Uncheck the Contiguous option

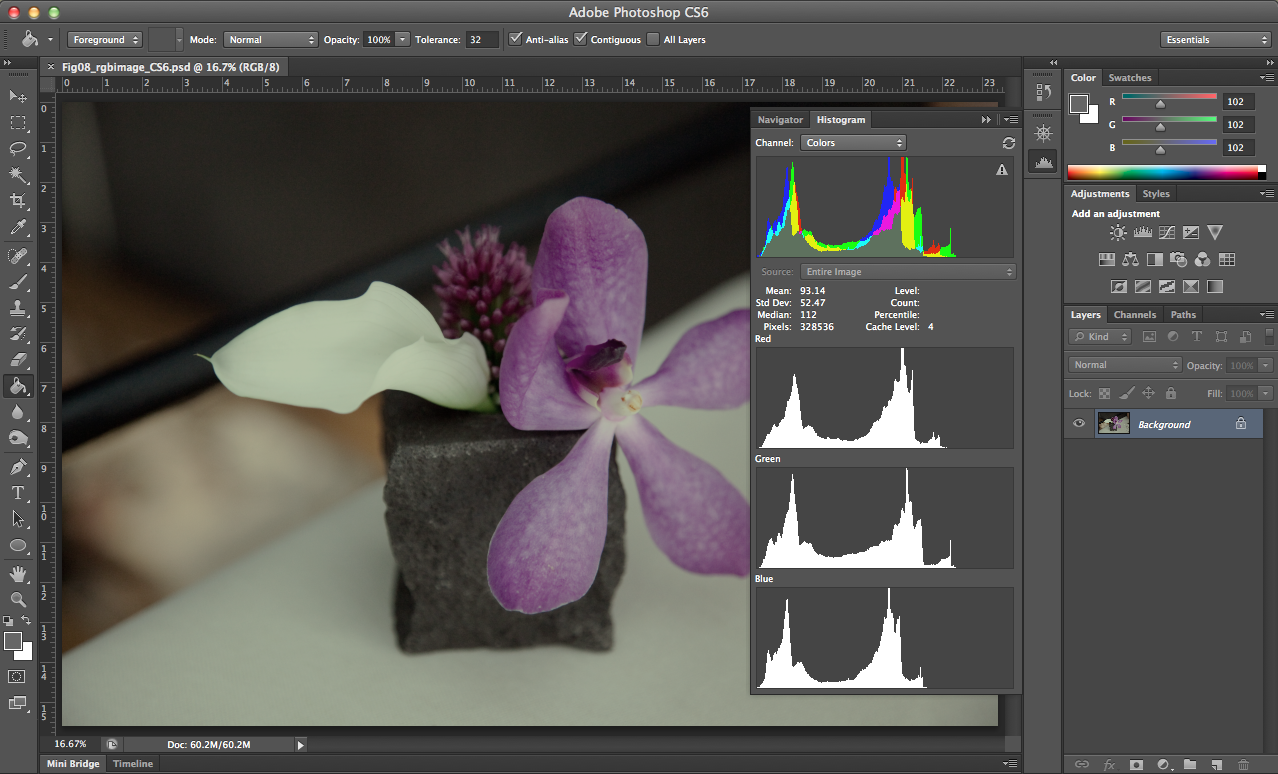click(x=580, y=40)
